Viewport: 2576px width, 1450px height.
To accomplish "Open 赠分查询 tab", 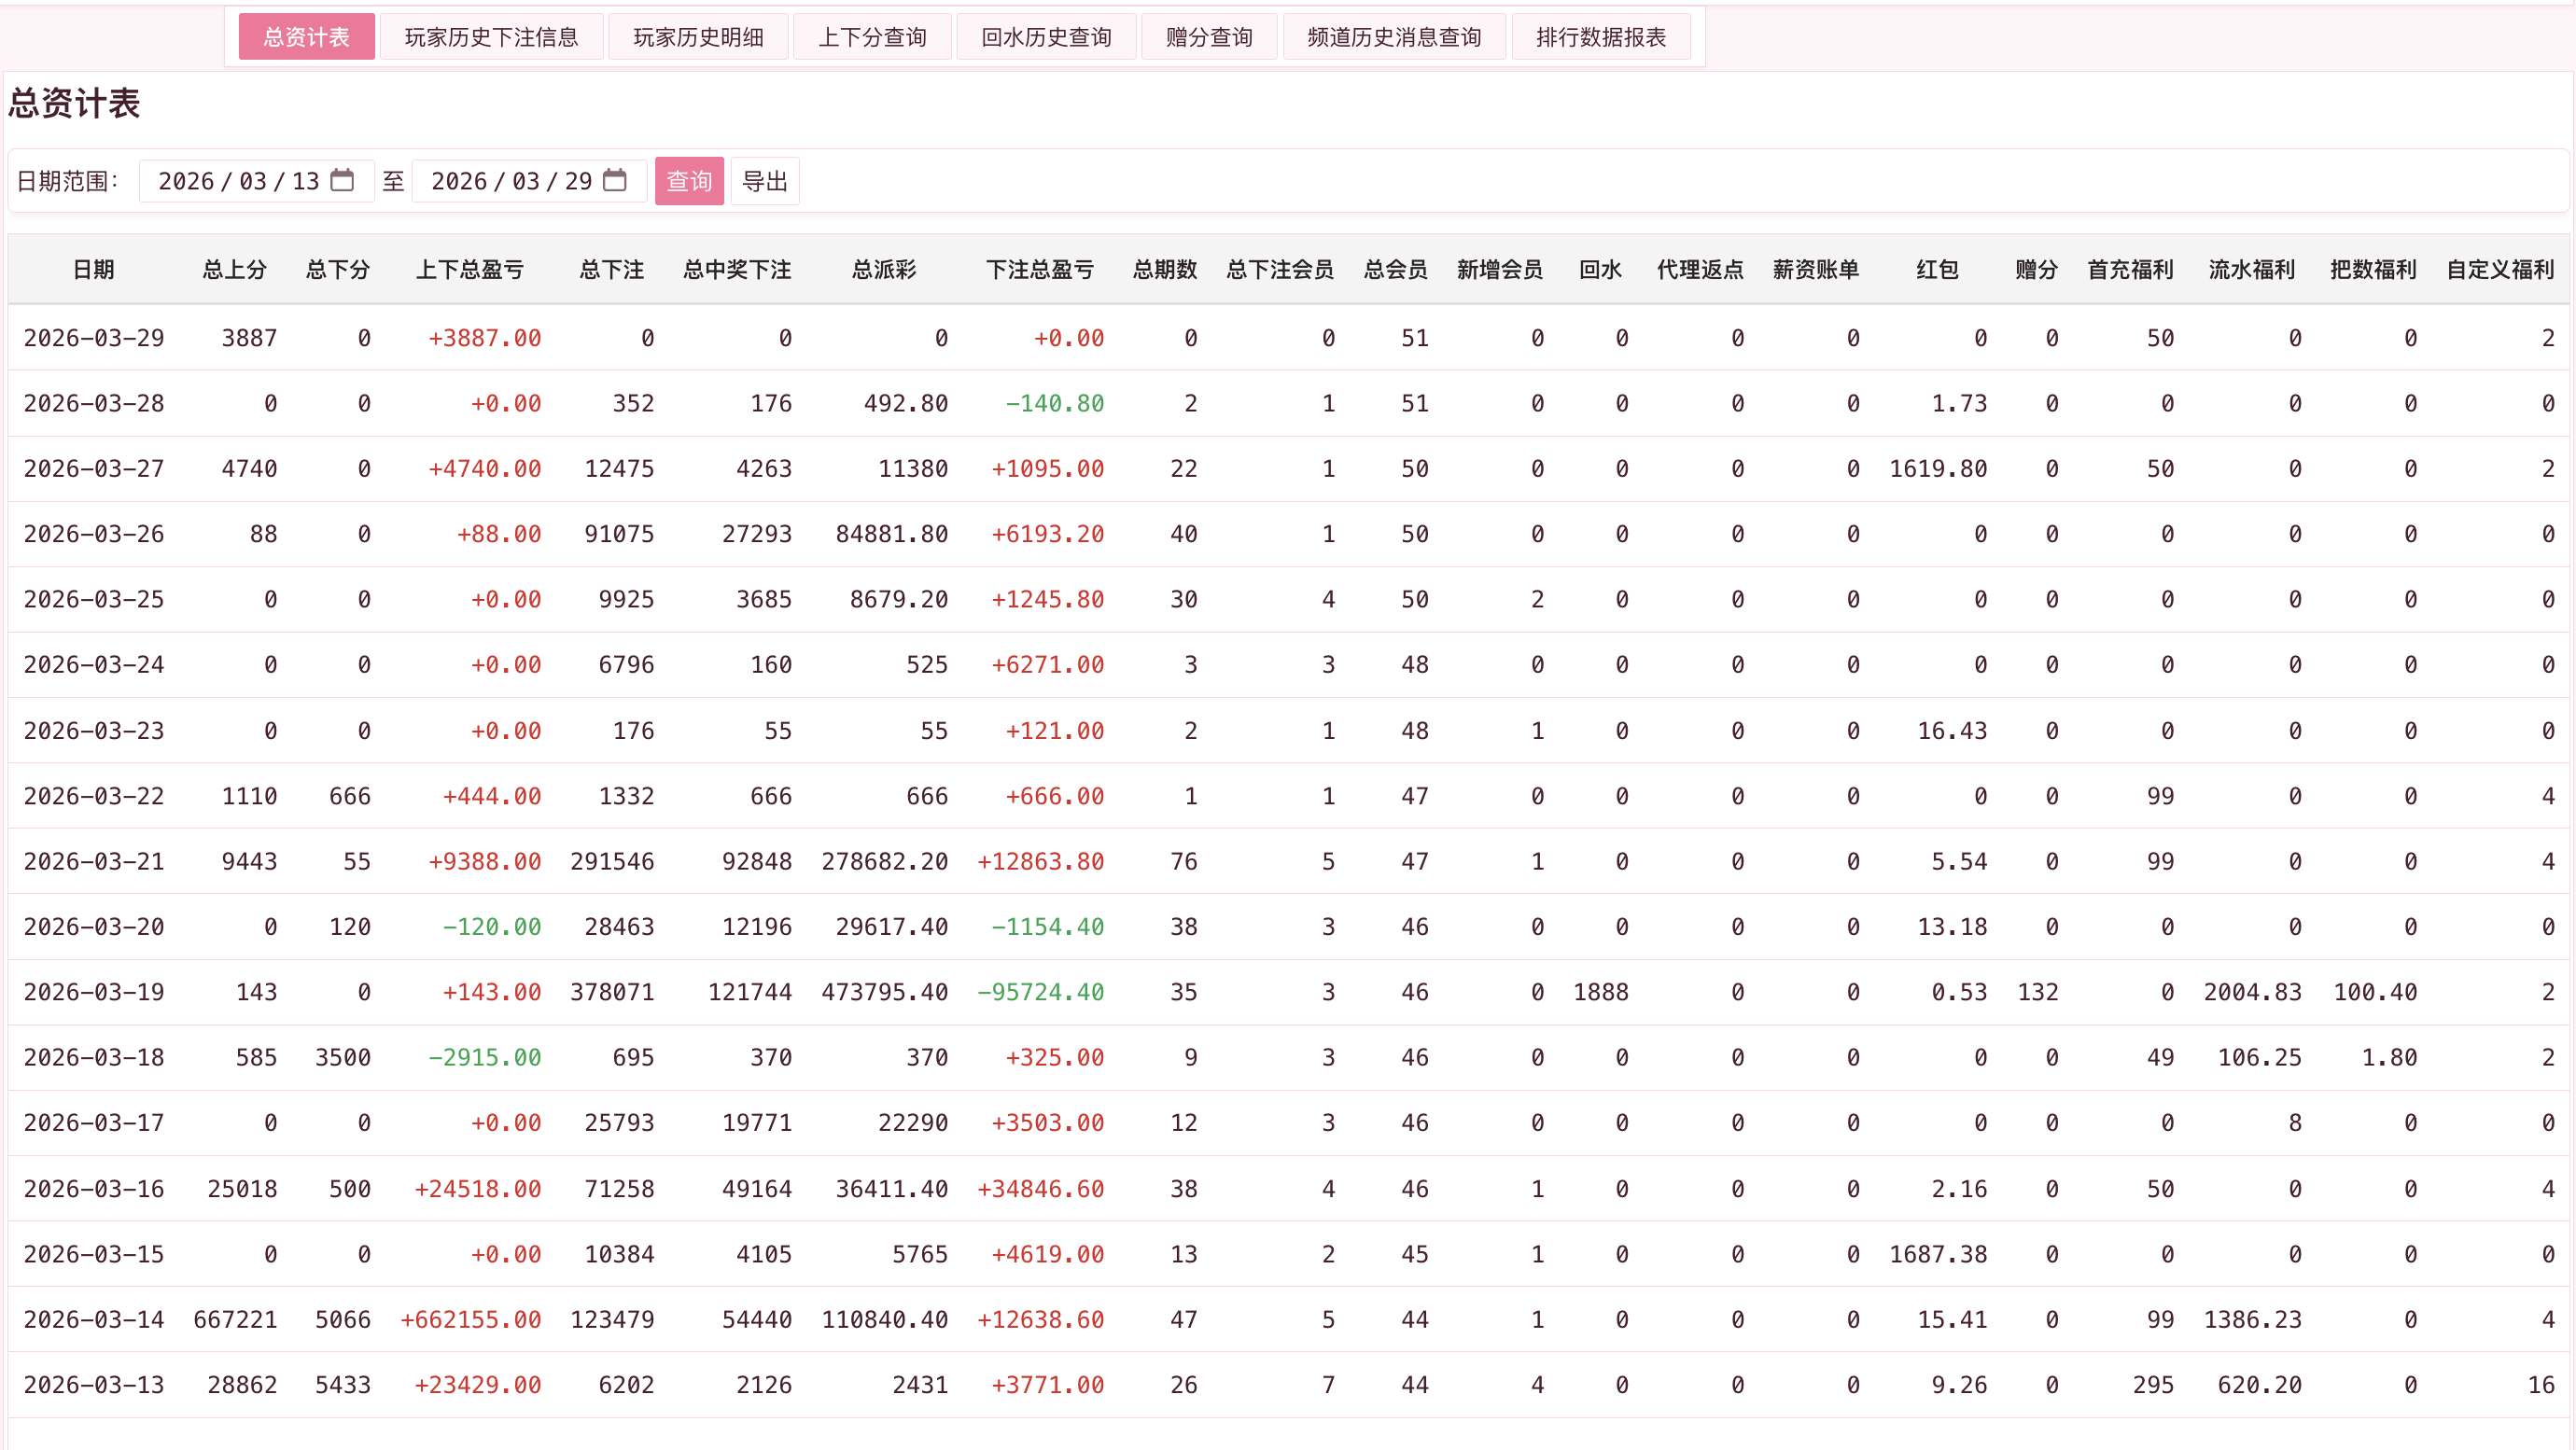I will 1209,37.
